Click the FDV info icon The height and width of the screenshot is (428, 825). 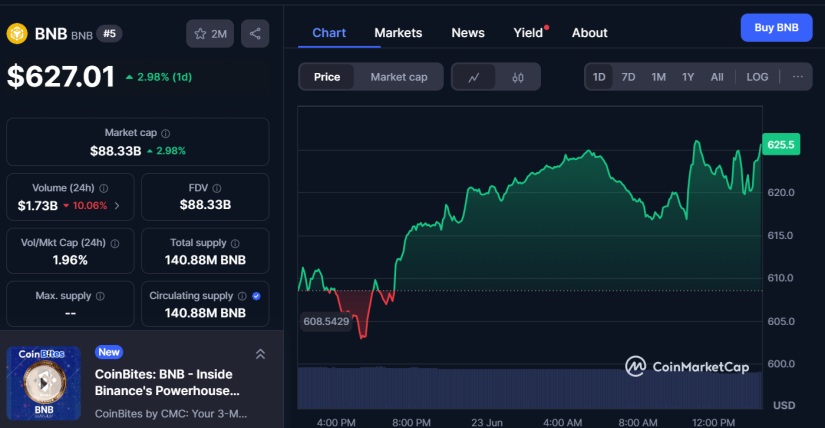pyautogui.click(x=217, y=188)
